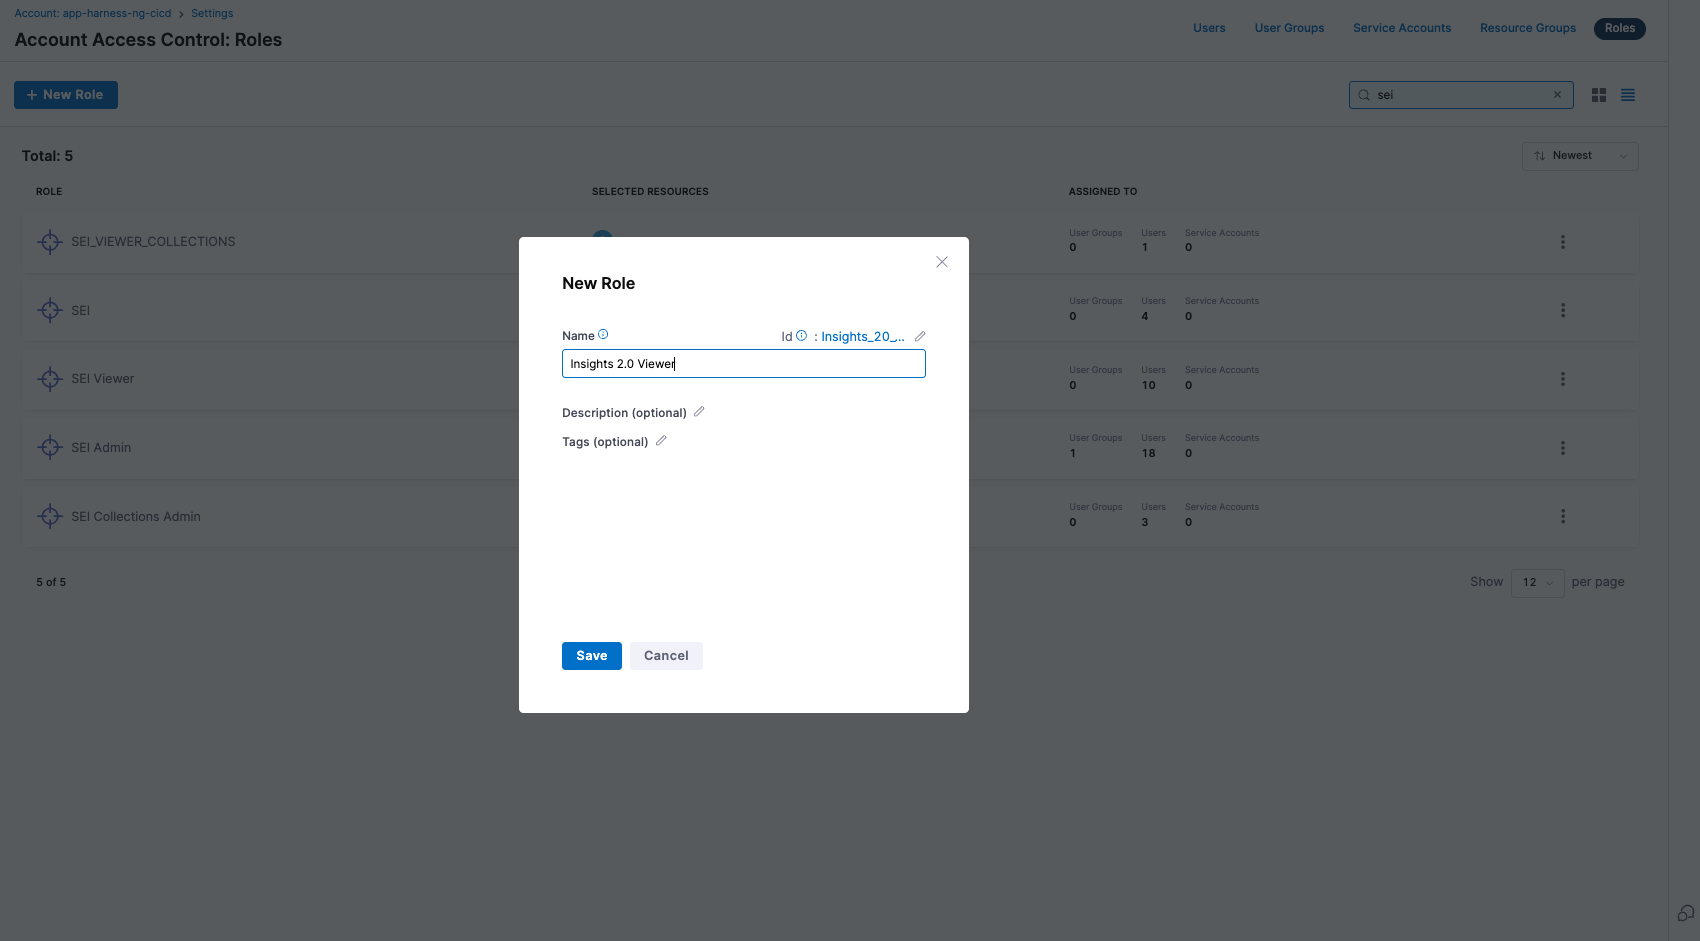This screenshot has width=1700, height=941.
Task: Click the edit icon next to Tags
Action: tap(661, 441)
